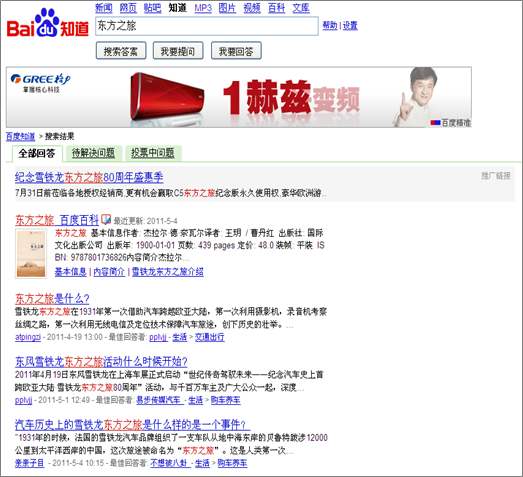Open the 交通出行 category link
The height and width of the screenshot is (477, 523).
209,337
